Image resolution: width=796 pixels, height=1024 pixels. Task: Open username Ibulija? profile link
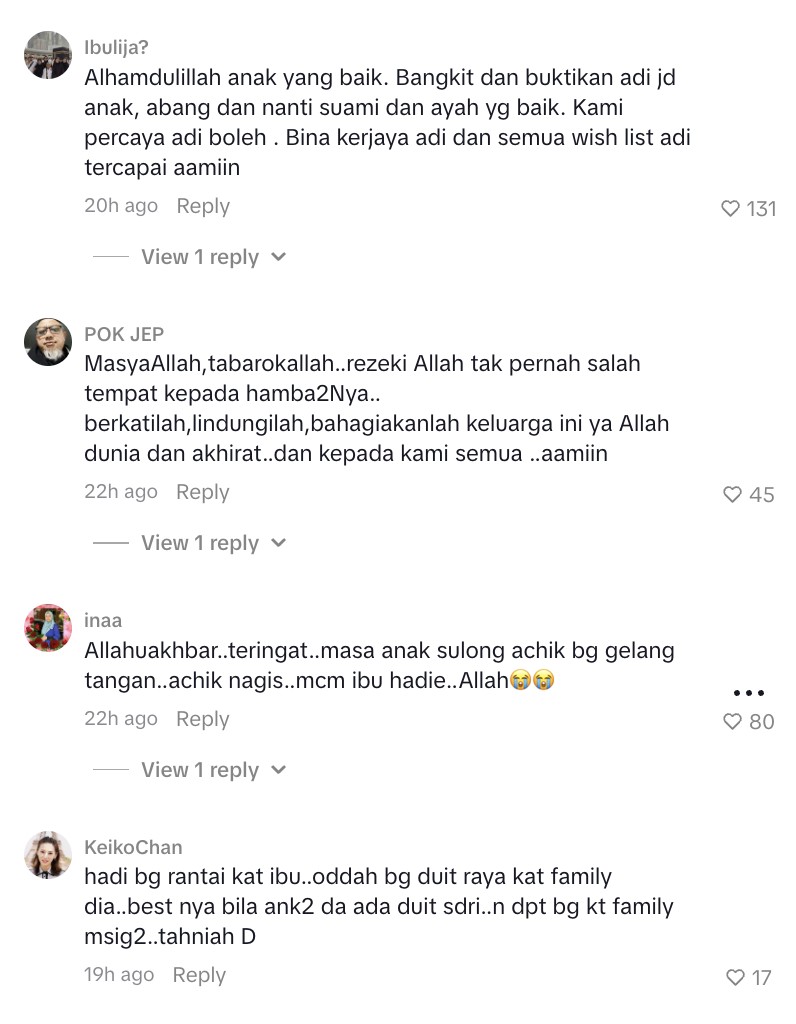coord(116,47)
